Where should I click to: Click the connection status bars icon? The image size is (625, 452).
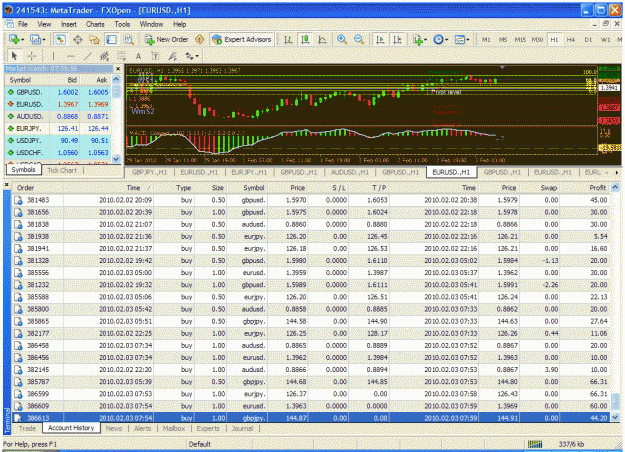(535, 444)
